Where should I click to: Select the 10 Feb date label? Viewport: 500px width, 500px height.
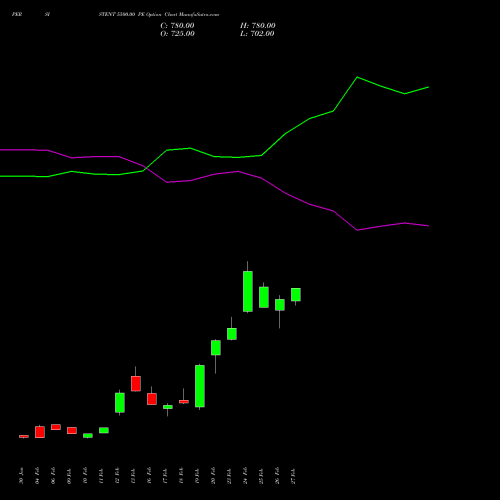click(85, 476)
